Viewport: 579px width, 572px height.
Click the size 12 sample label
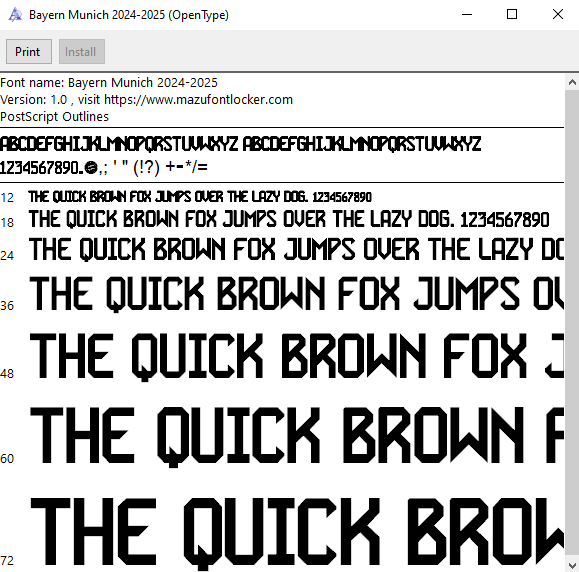tap(7, 198)
